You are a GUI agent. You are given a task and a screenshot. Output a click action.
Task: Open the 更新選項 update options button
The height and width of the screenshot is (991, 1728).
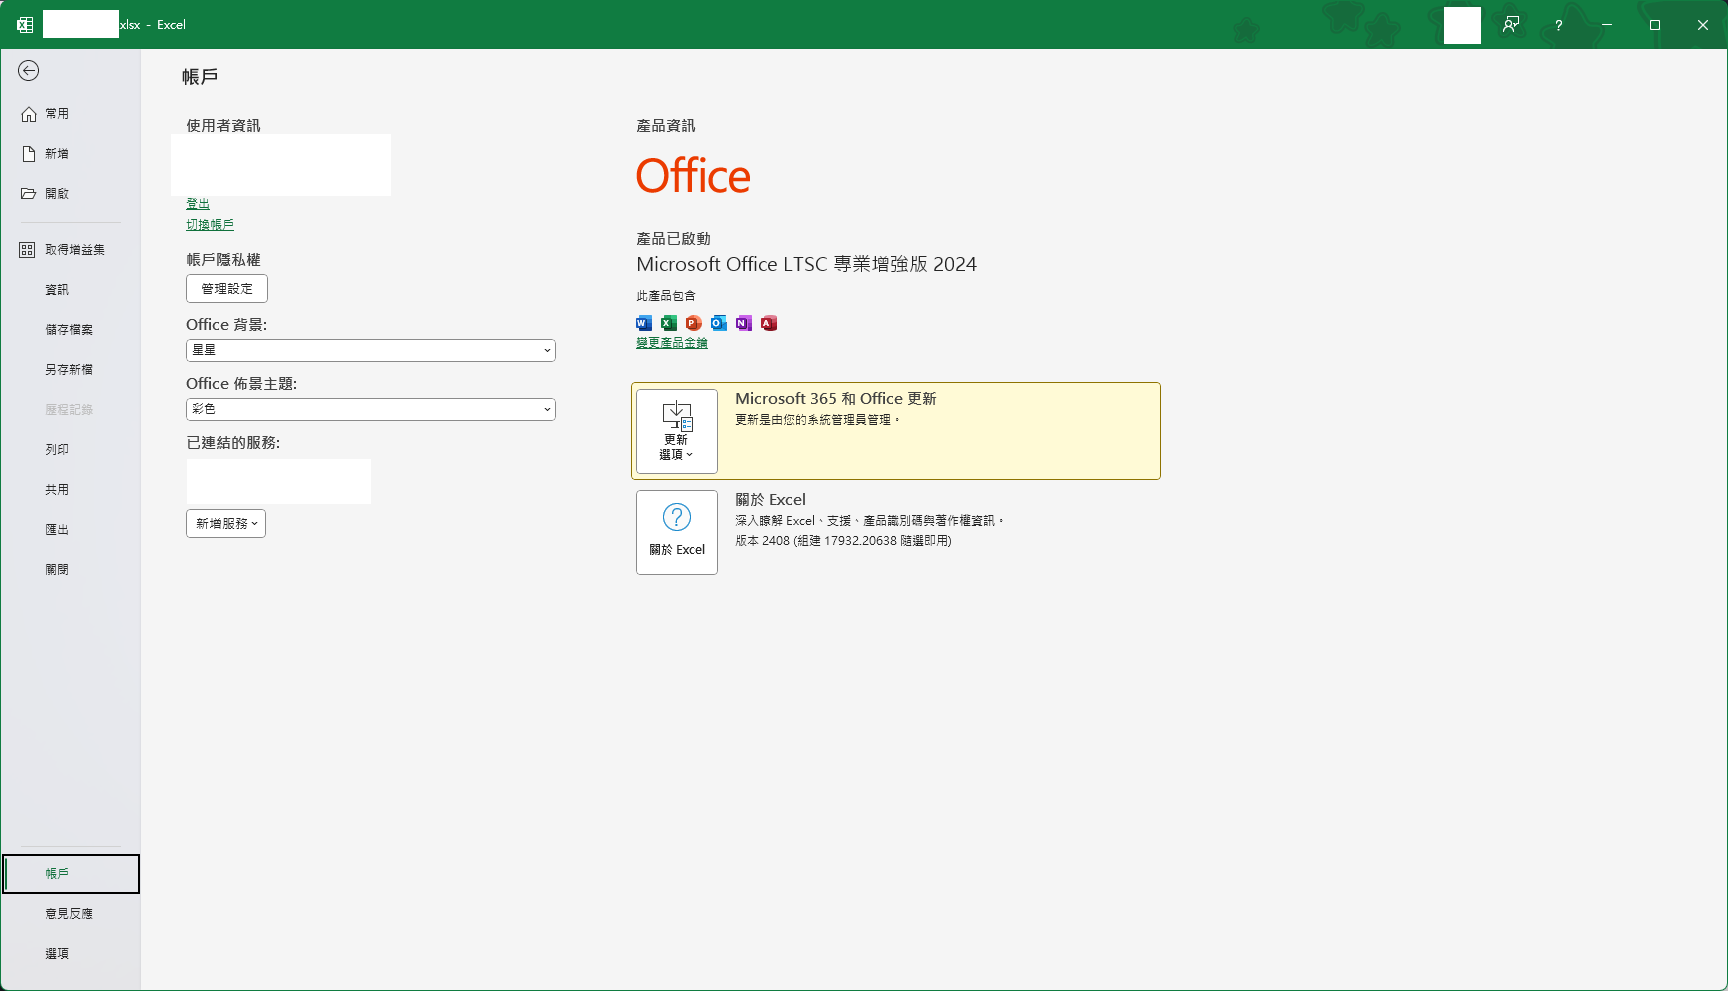[677, 431]
